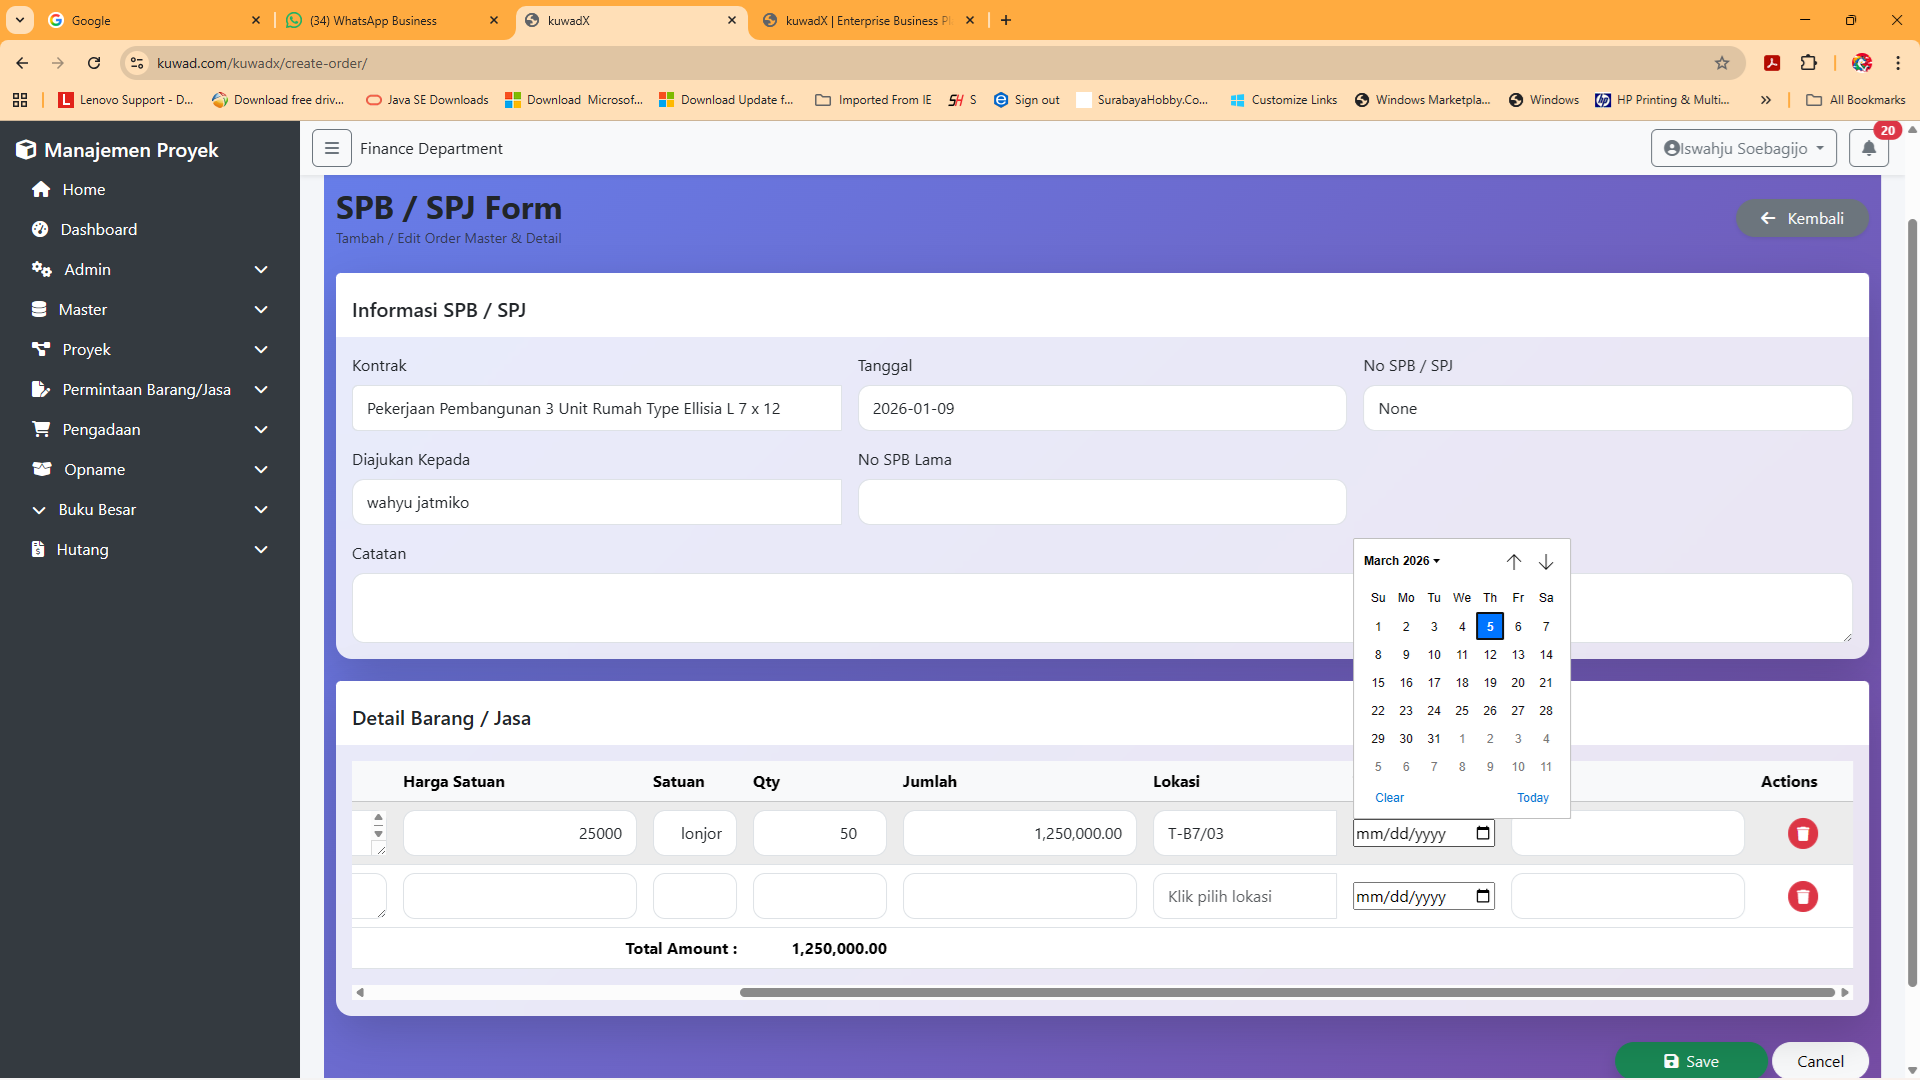1920x1080 pixels.
Task: Expand the Buku Besar menu chevron
Action: click(x=261, y=510)
